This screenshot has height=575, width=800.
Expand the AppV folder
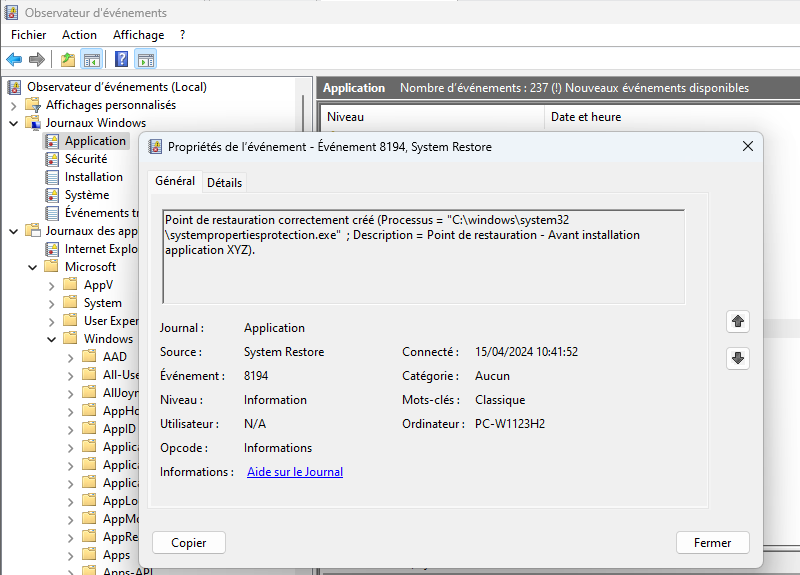click(52, 286)
